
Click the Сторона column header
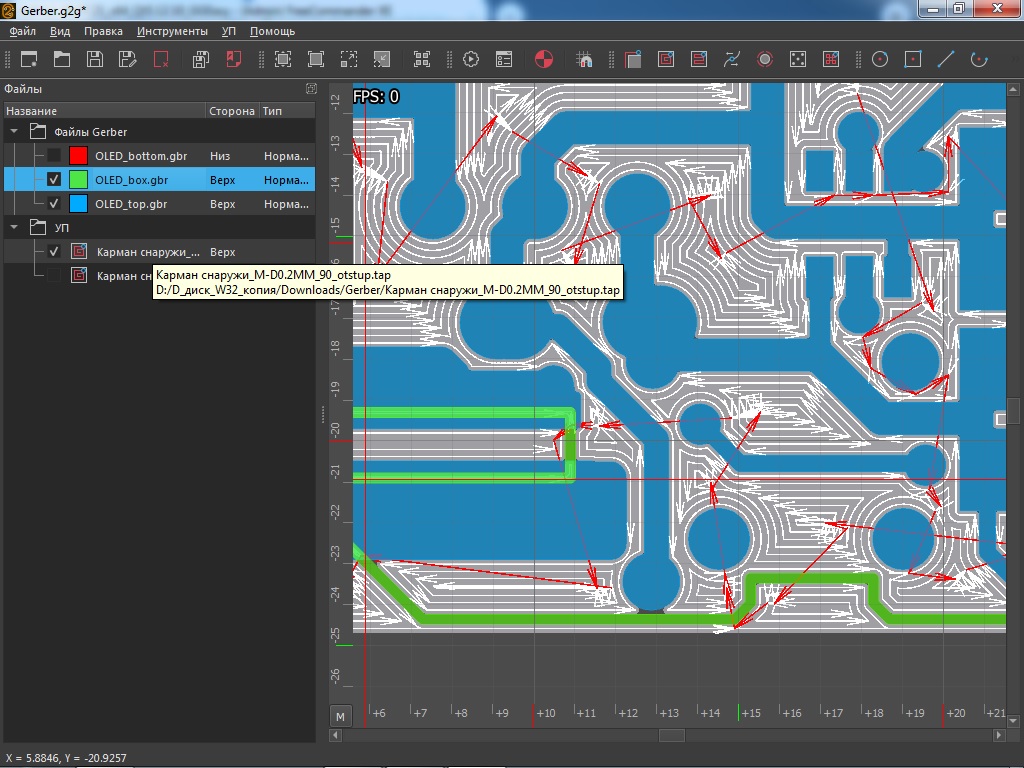click(231, 111)
